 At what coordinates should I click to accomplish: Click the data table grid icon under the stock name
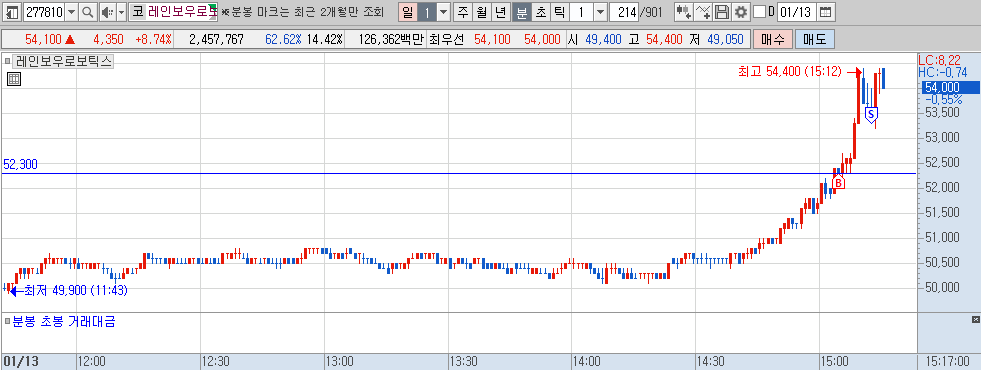tap(14, 79)
